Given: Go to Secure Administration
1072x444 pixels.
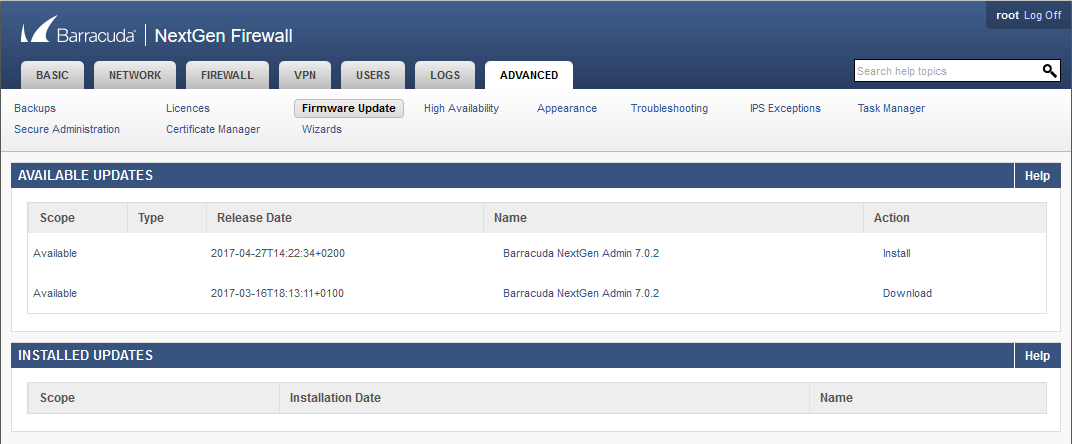Looking at the screenshot, I should pyautogui.click(x=67, y=129).
